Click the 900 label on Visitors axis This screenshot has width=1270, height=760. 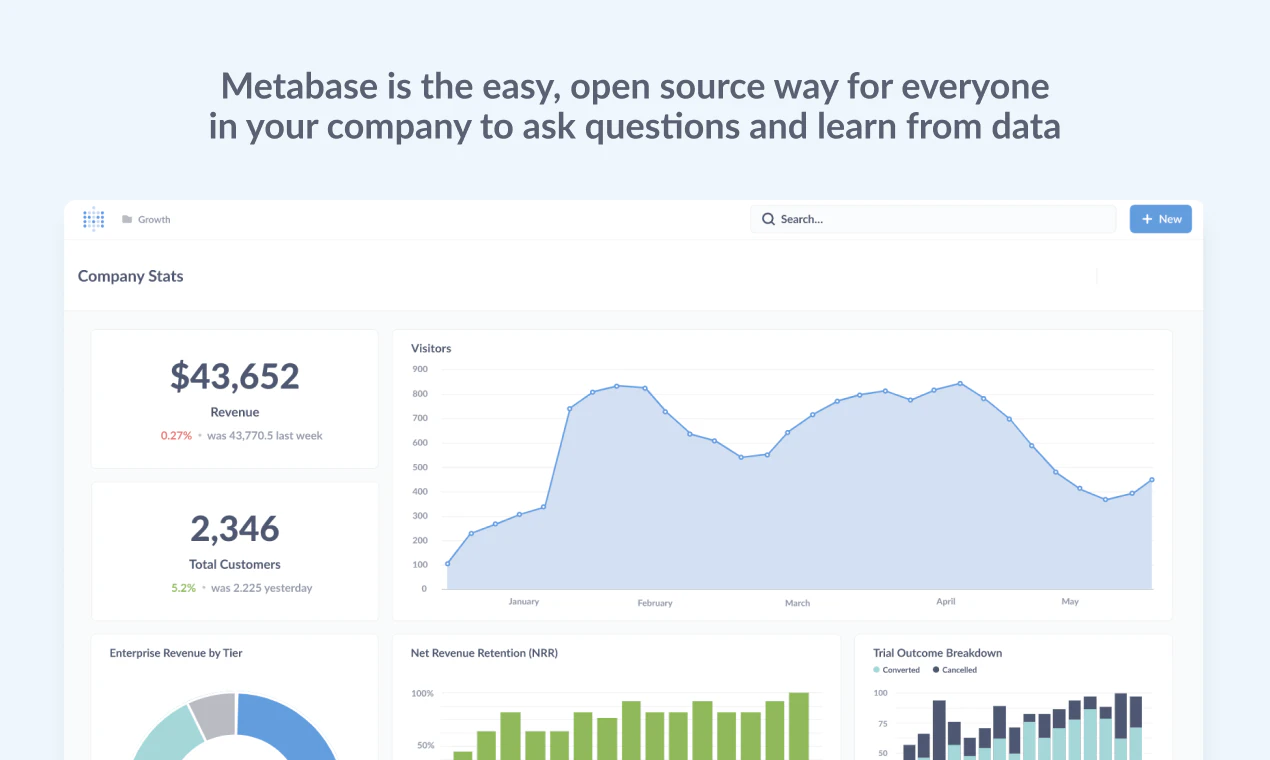point(419,369)
